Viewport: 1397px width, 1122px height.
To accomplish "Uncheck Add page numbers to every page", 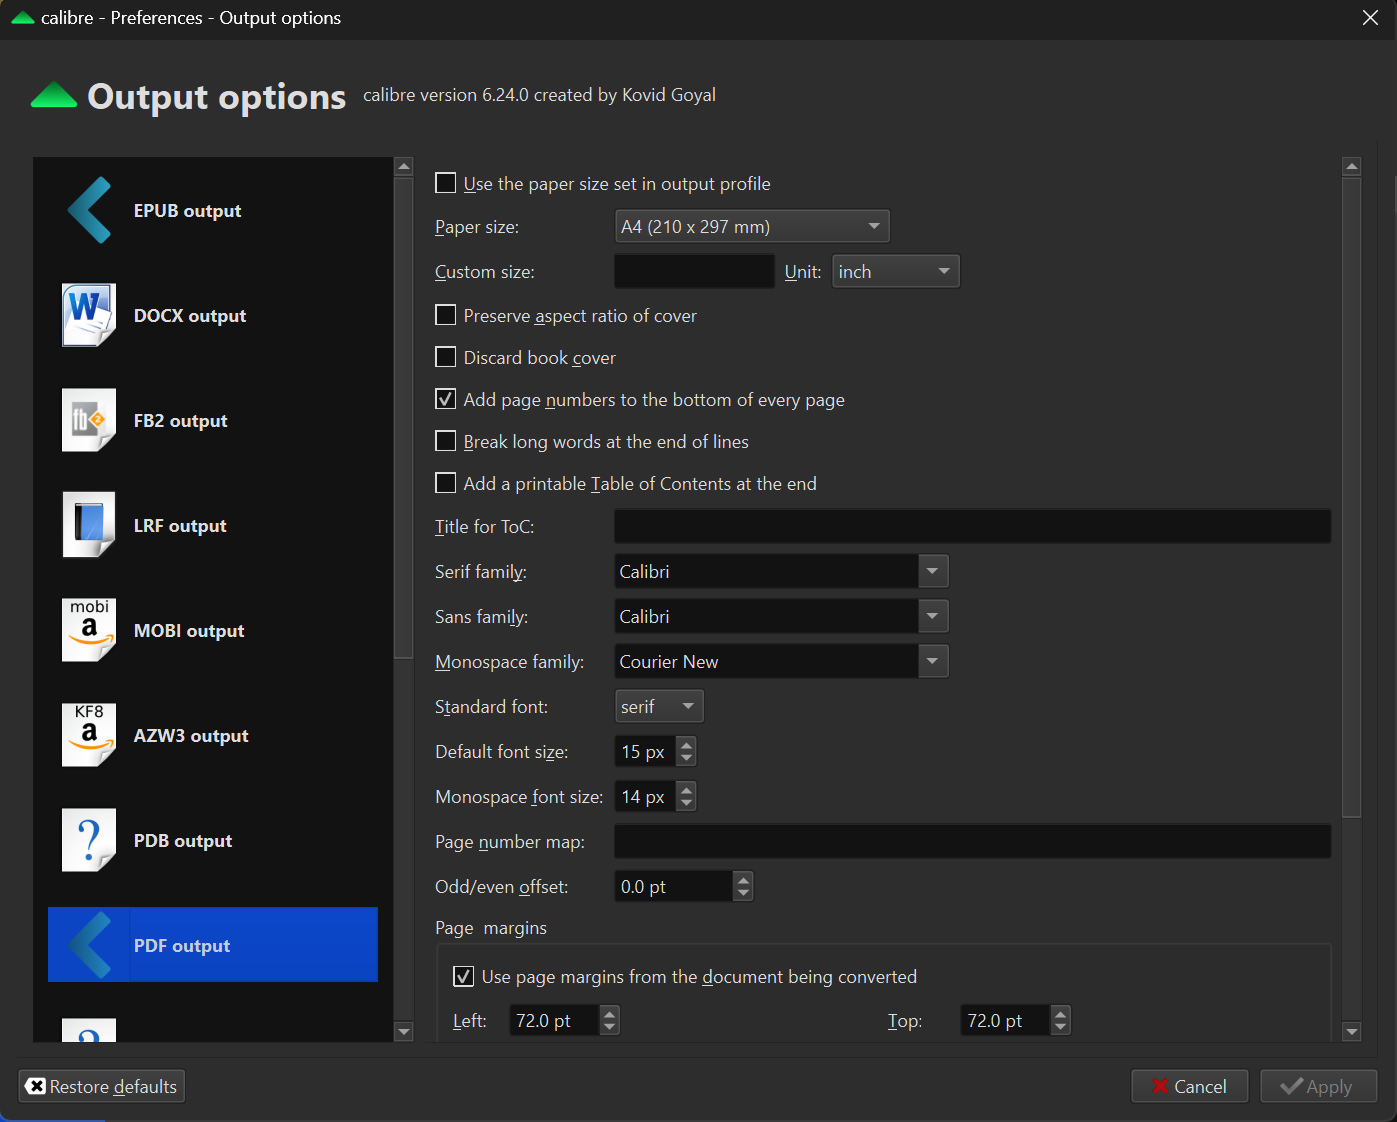I will pos(446,399).
